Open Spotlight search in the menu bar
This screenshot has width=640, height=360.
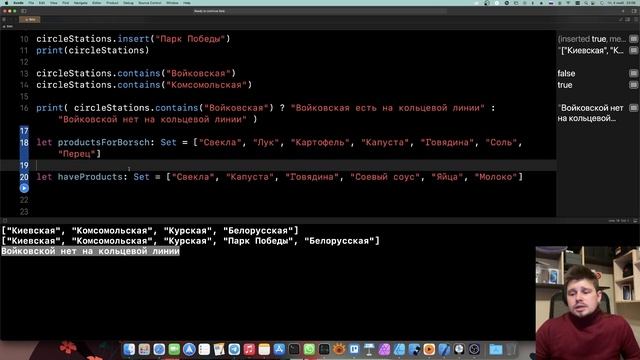click(585, 3)
